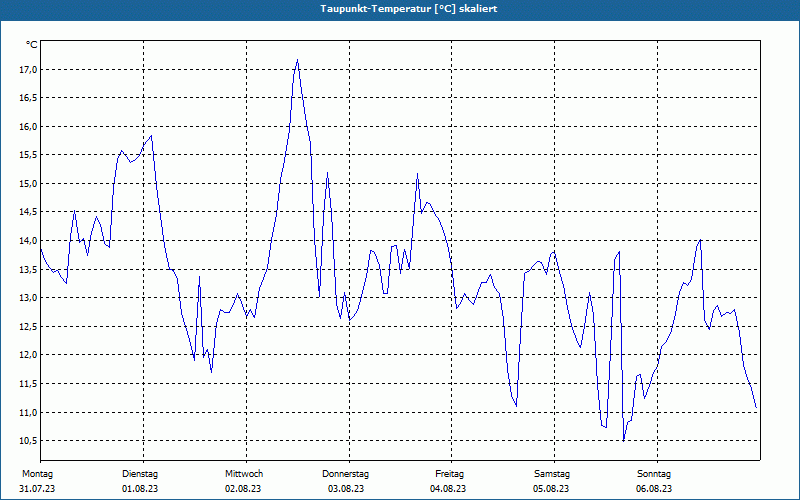The image size is (800, 500).
Task: Click the 10,5 y-axis value
Action: pos(28,441)
